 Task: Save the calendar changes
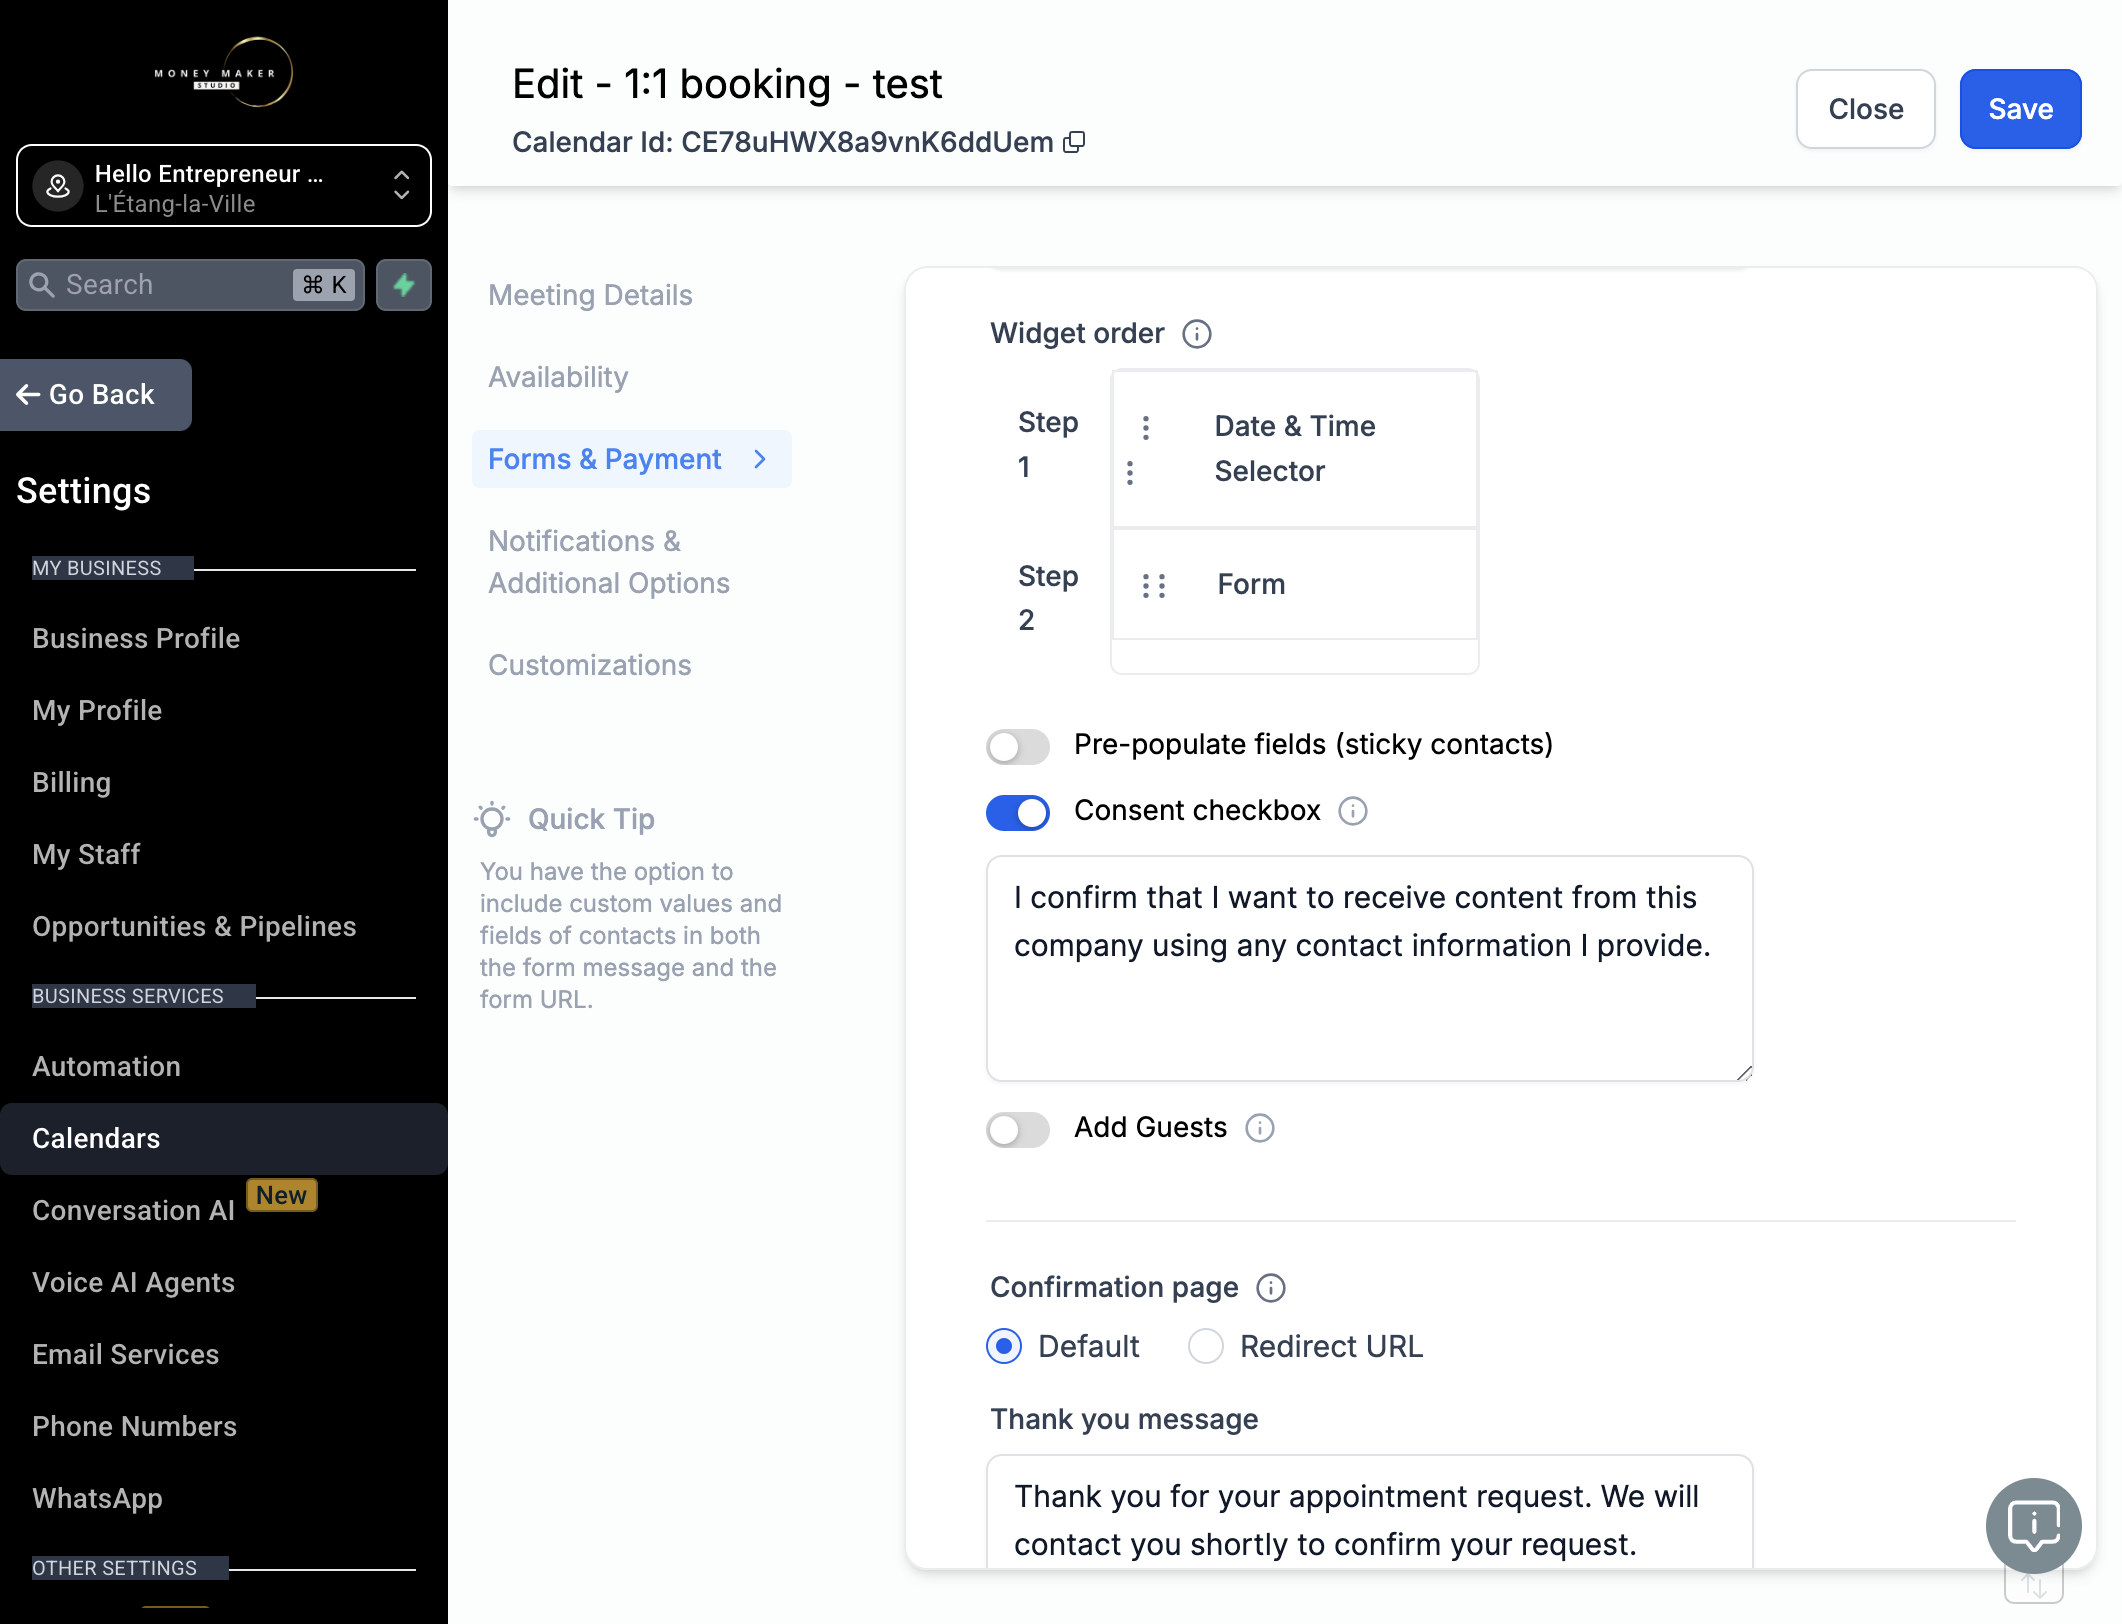point(2020,109)
